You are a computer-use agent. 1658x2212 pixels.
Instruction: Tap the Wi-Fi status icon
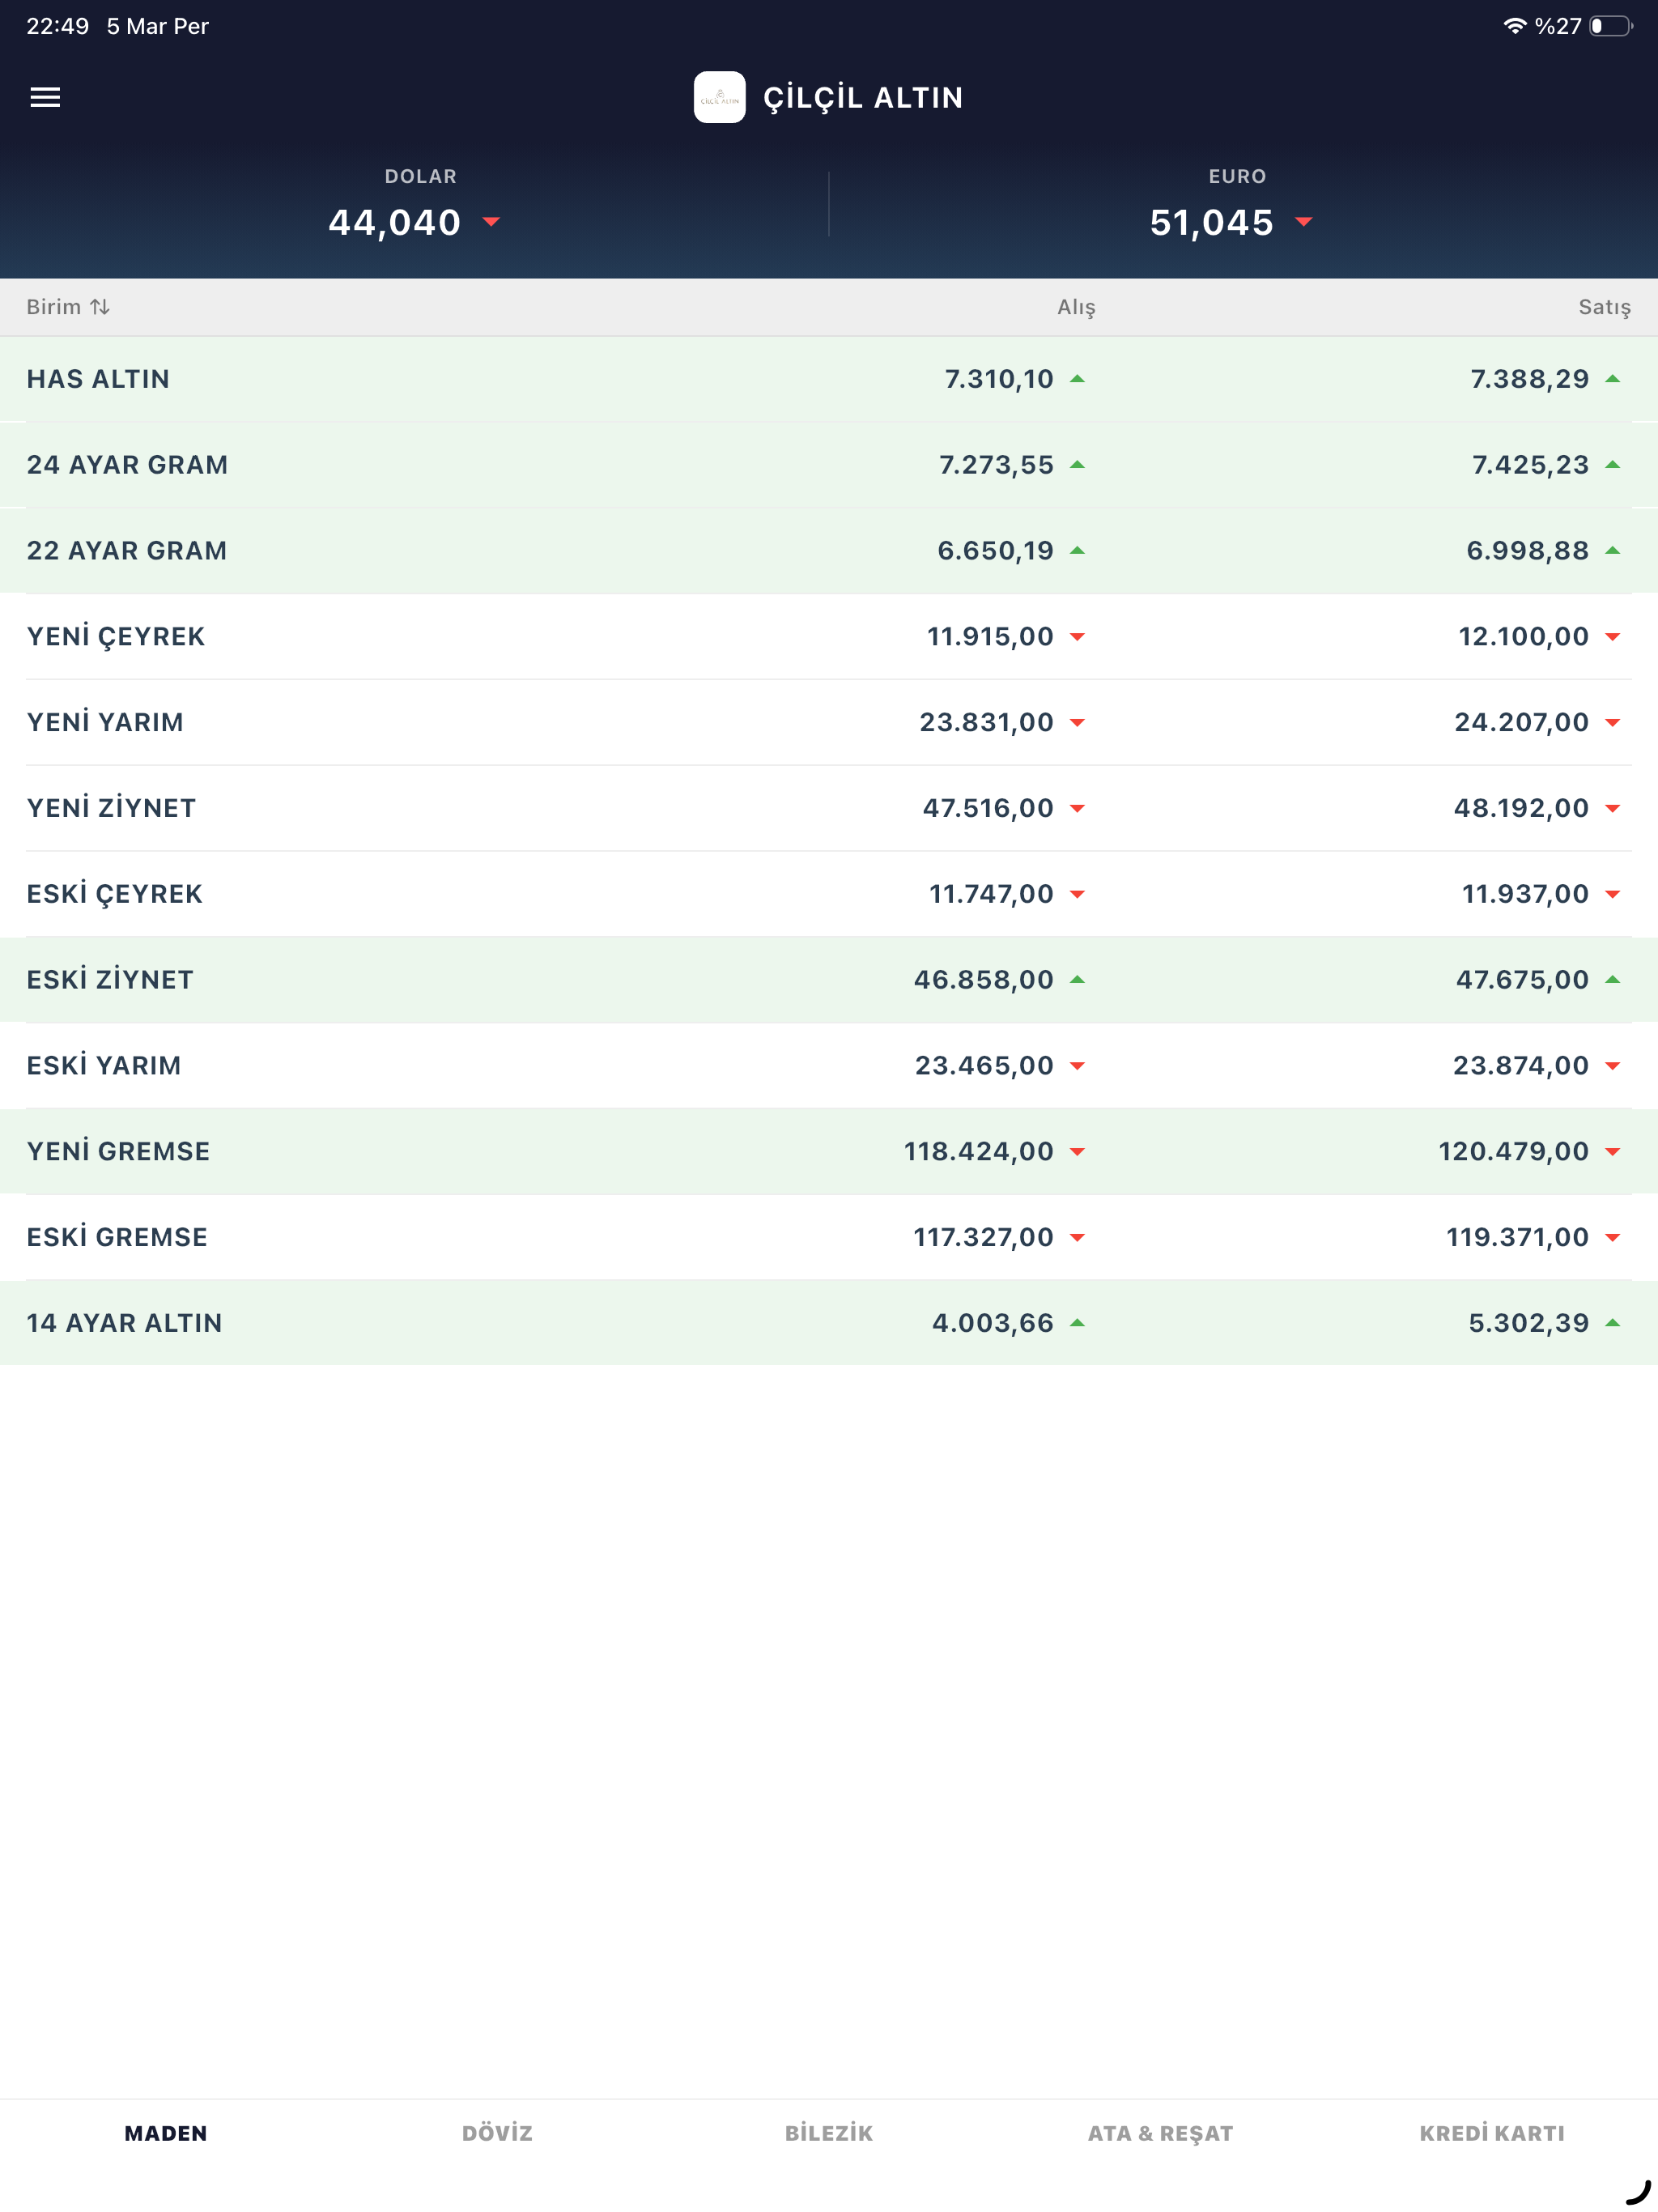[x=1514, y=26]
